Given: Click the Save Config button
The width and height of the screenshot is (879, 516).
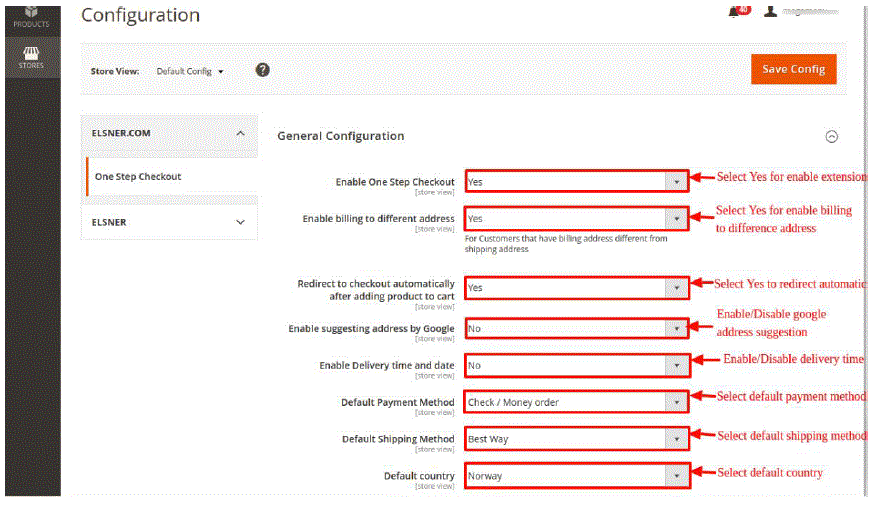Looking at the screenshot, I should click(x=793, y=69).
